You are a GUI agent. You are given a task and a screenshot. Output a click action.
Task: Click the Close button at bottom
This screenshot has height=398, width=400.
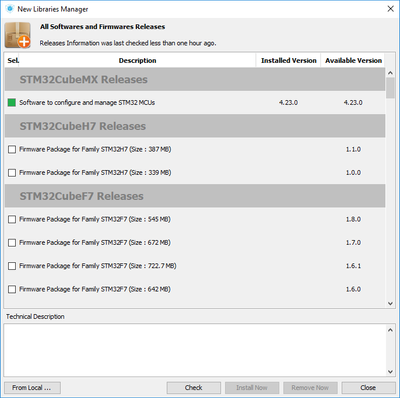pos(368,388)
